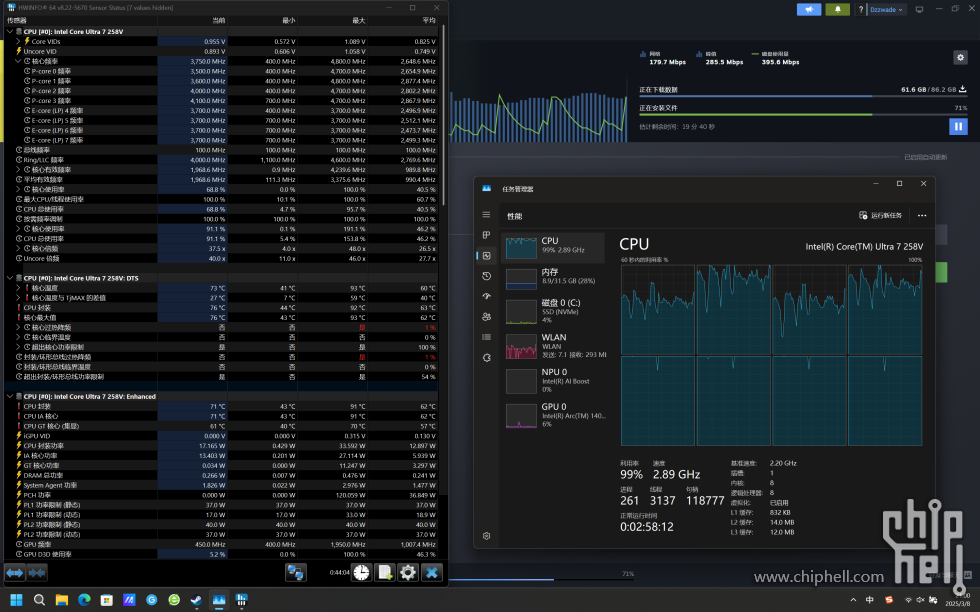Click Steam announcements megaphone button
This screenshot has height=612, width=980.
point(809,9)
